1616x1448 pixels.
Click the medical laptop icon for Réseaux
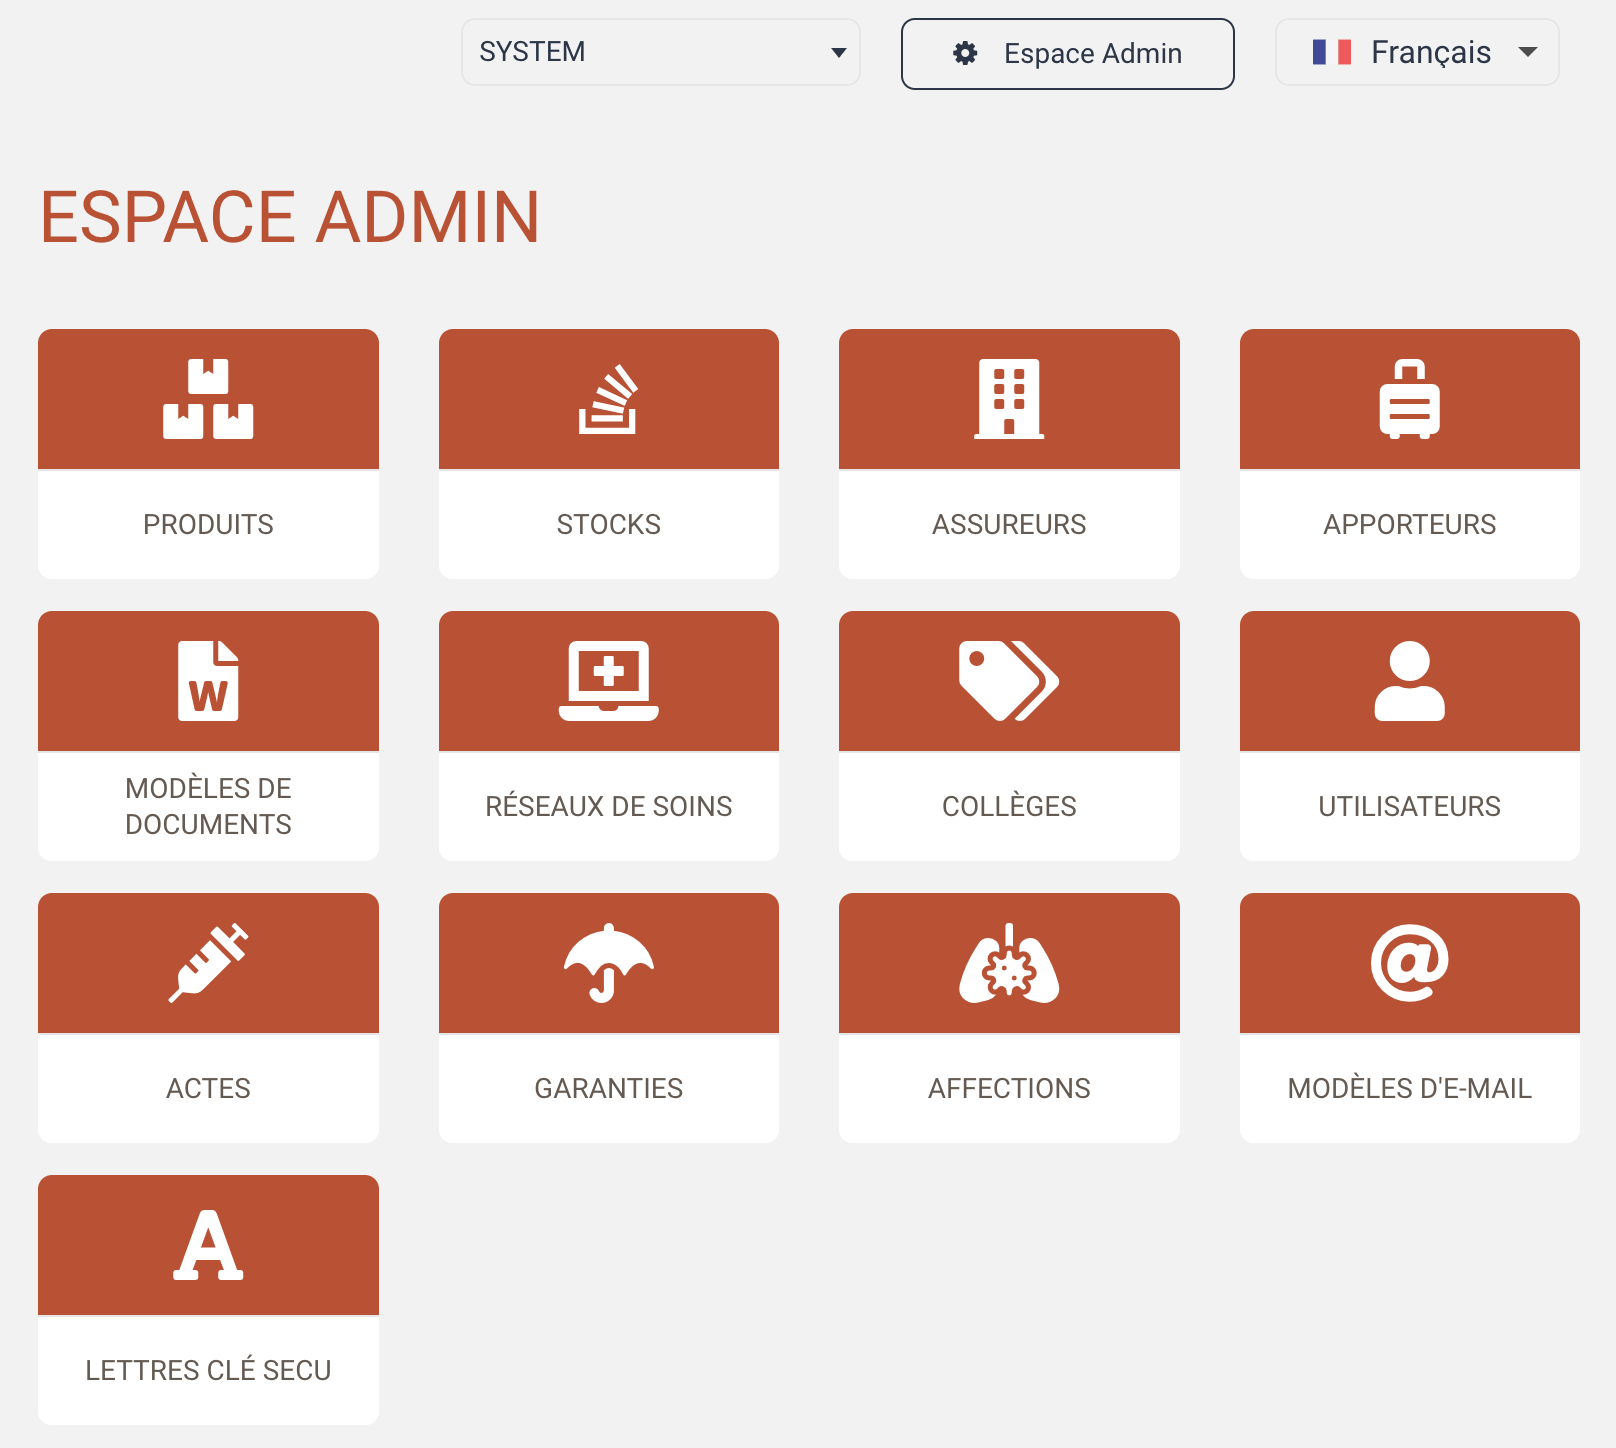[x=608, y=681]
